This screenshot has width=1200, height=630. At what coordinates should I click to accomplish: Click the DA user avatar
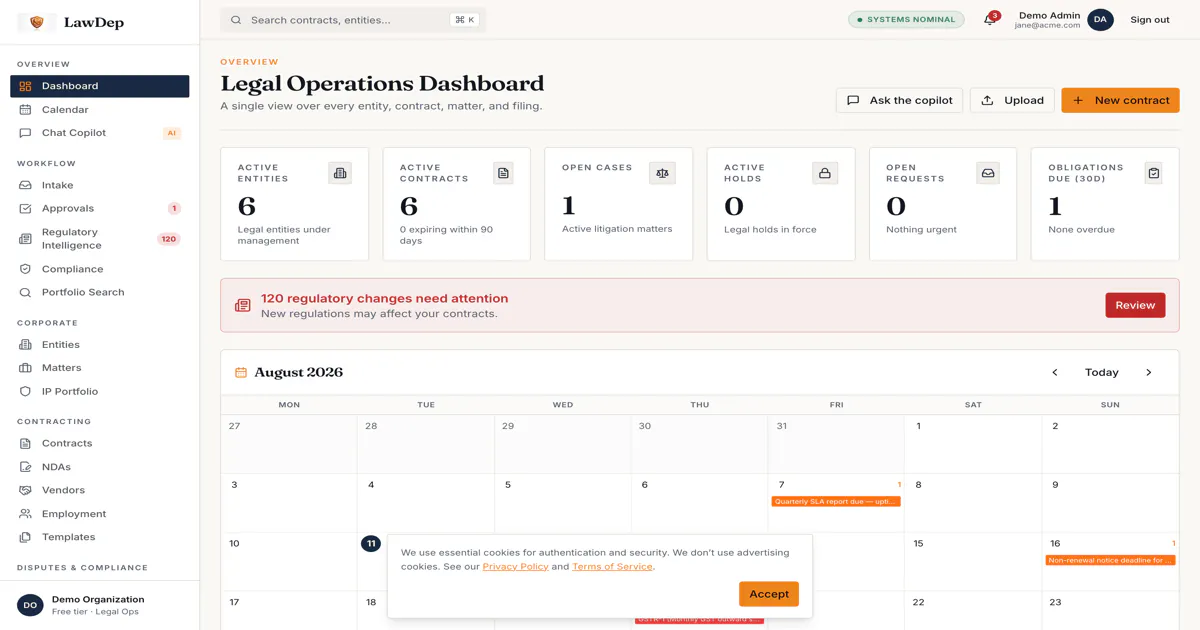coord(1100,19)
